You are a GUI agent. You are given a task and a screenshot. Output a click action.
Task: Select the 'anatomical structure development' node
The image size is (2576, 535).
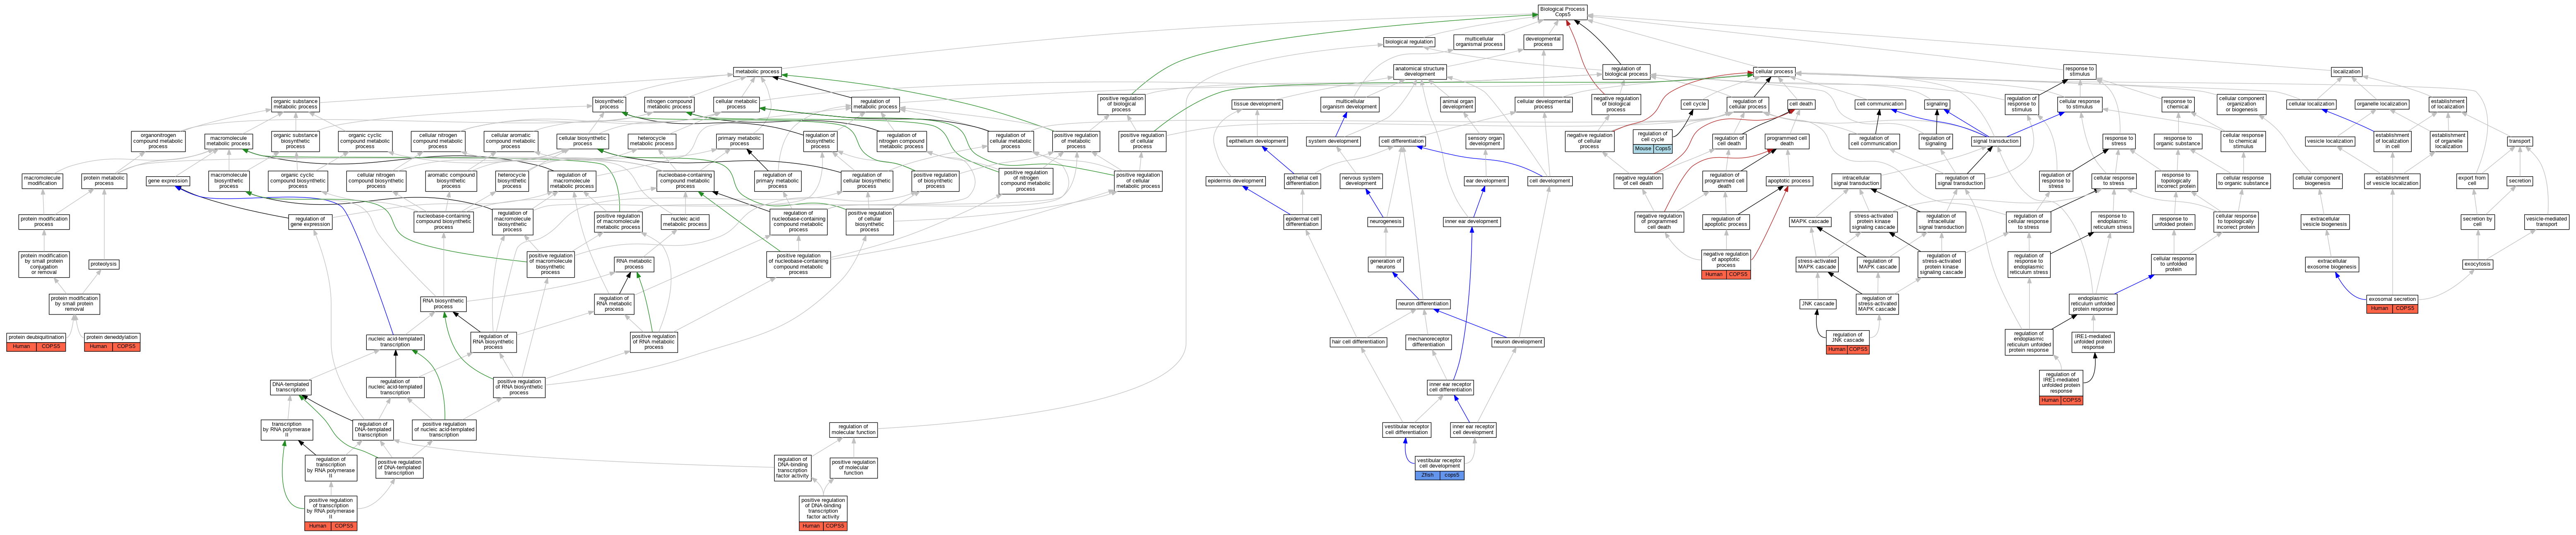point(1419,72)
